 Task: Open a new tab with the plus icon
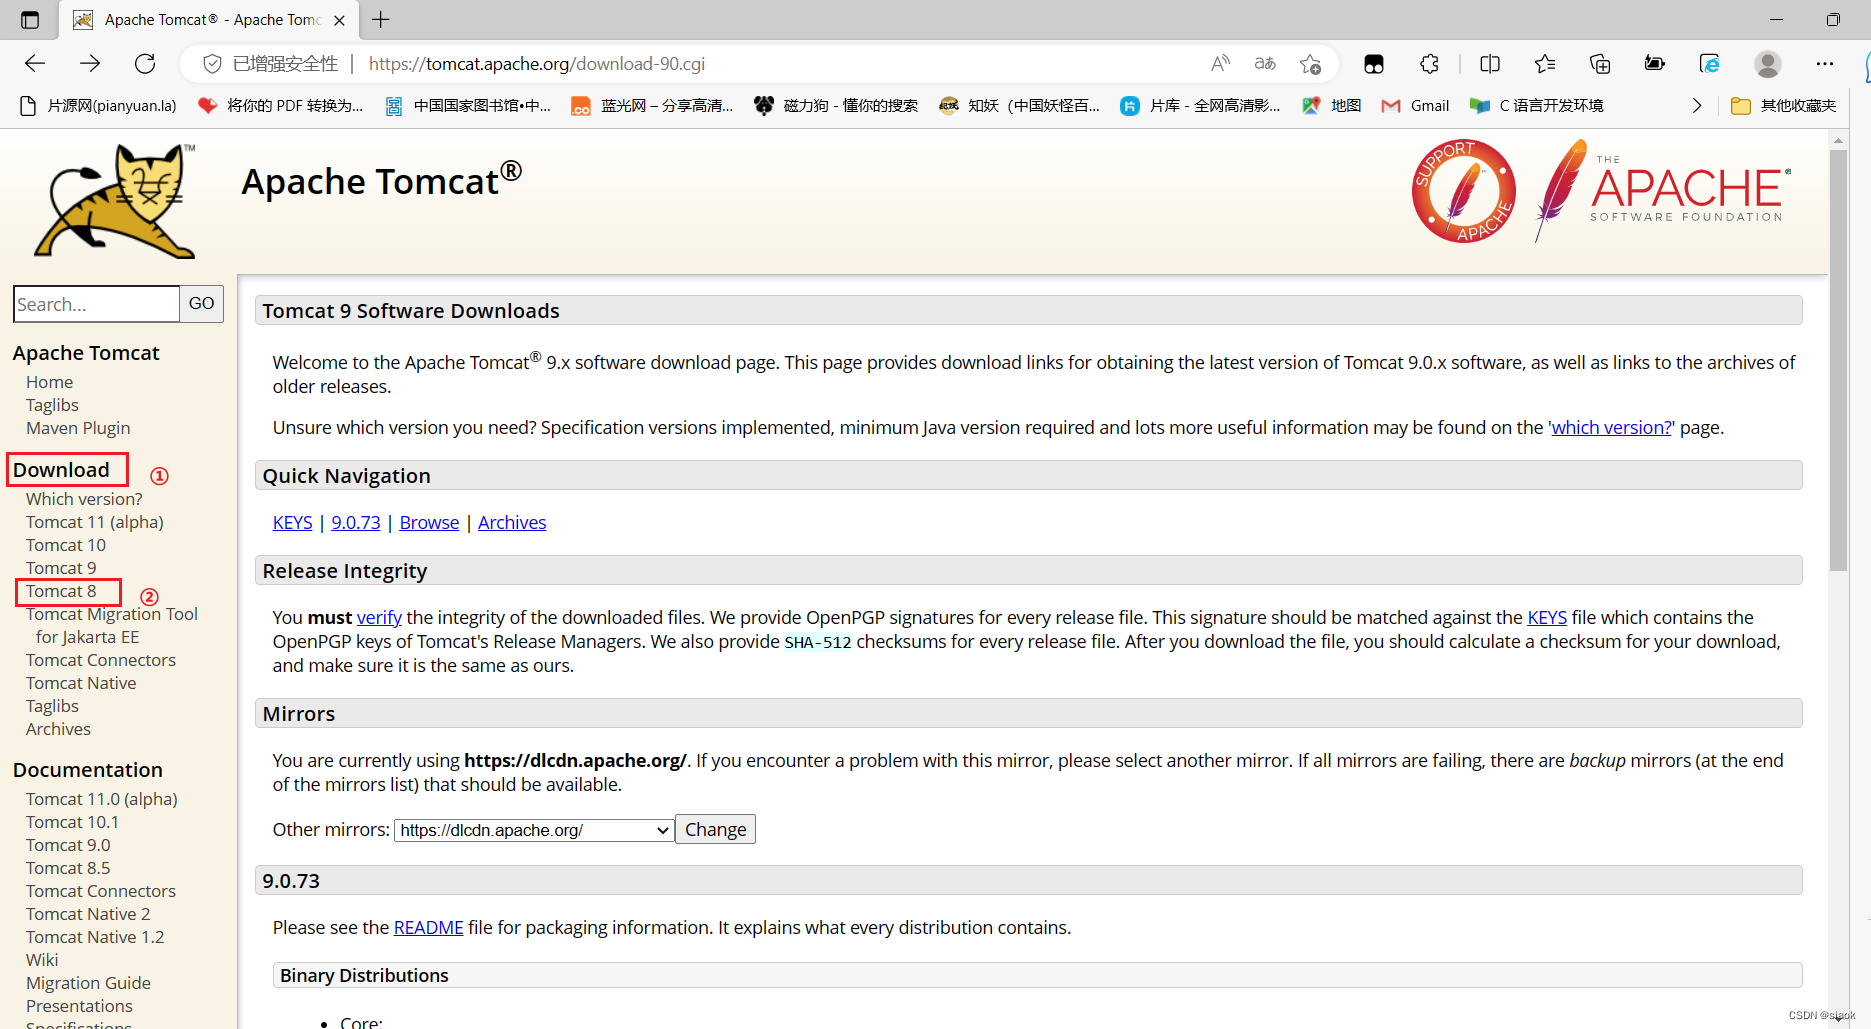point(381,19)
